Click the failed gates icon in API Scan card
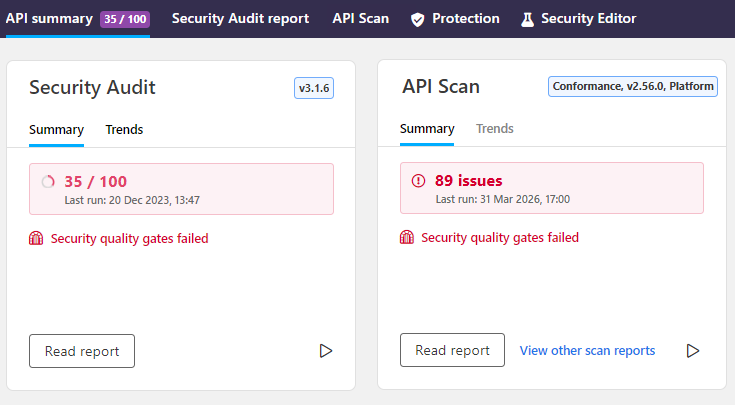Image resolution: width=735 pixels, height=405 pixels. 407,238
